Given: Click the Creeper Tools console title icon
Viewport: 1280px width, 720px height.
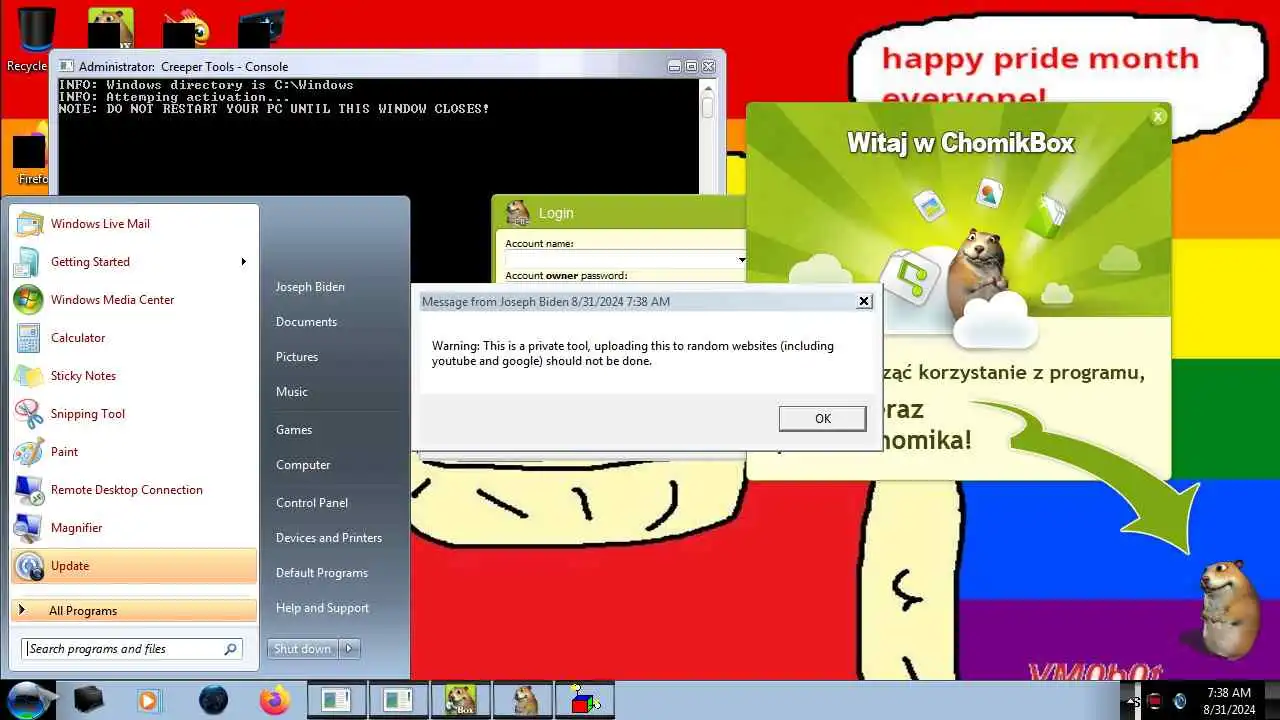Looking at the screenshot, I should (67, 66).
